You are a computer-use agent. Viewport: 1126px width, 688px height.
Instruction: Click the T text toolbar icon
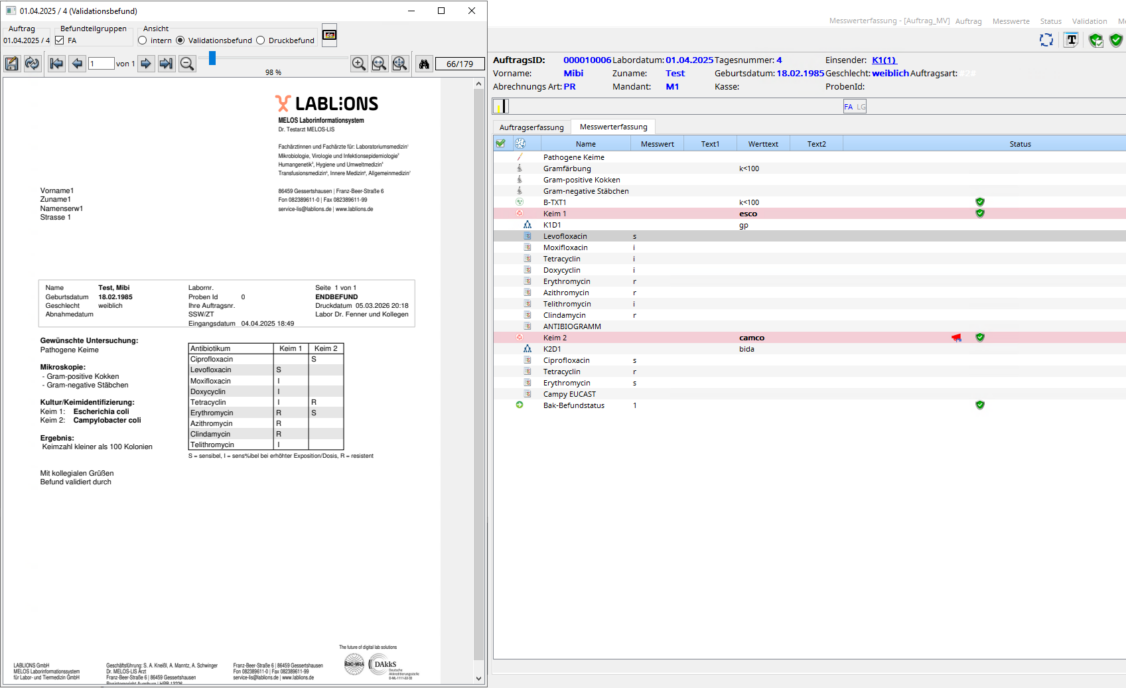click(x=1071, y=40)
